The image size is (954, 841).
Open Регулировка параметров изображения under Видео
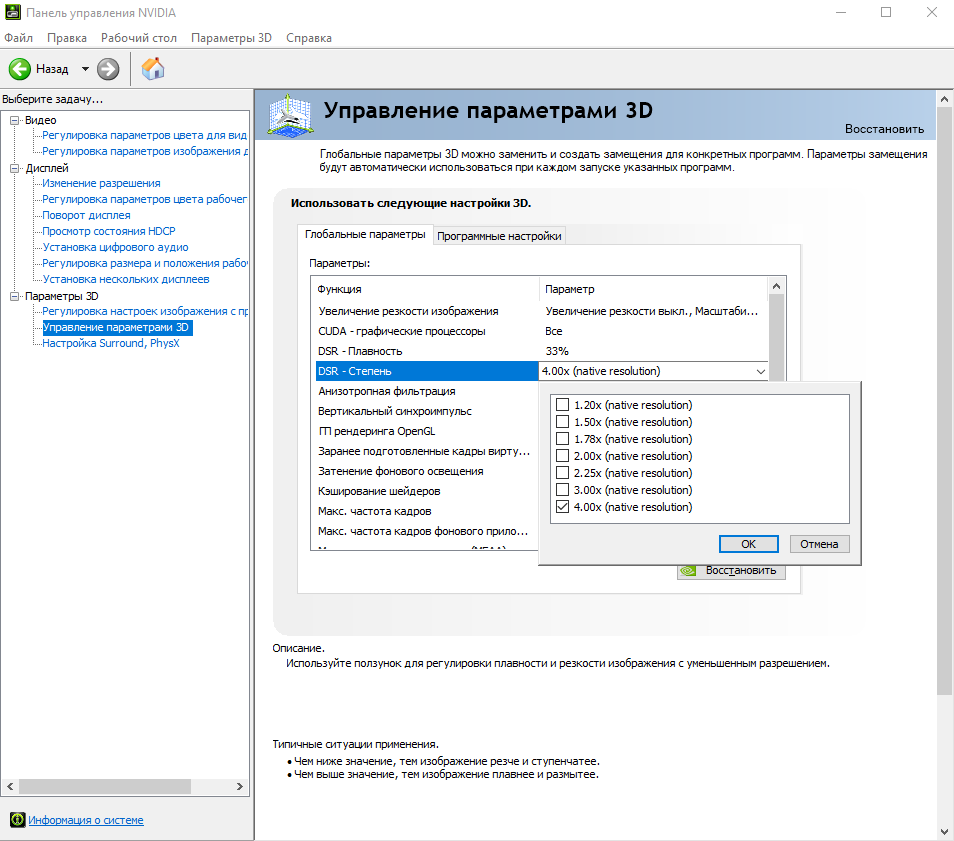[x=145, y=151]
